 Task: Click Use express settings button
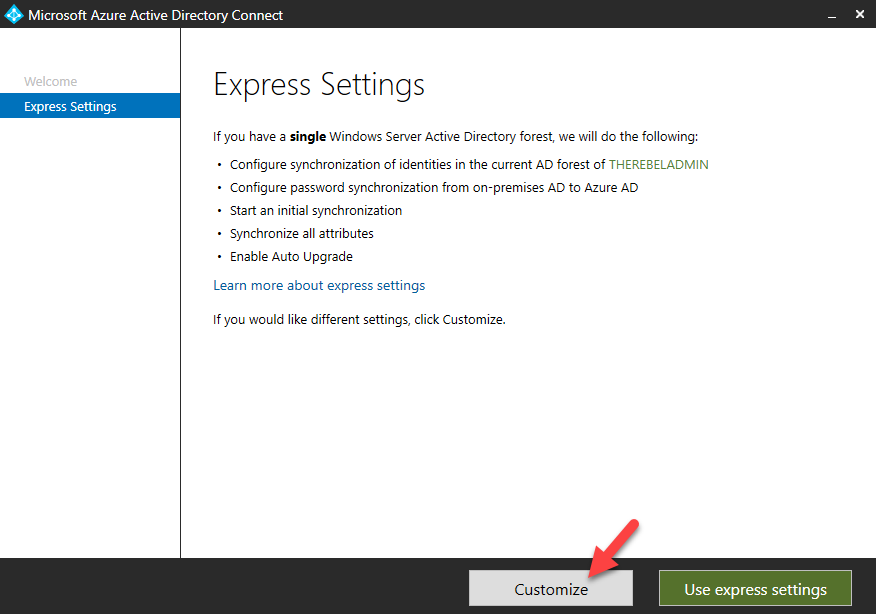[755, 588]
